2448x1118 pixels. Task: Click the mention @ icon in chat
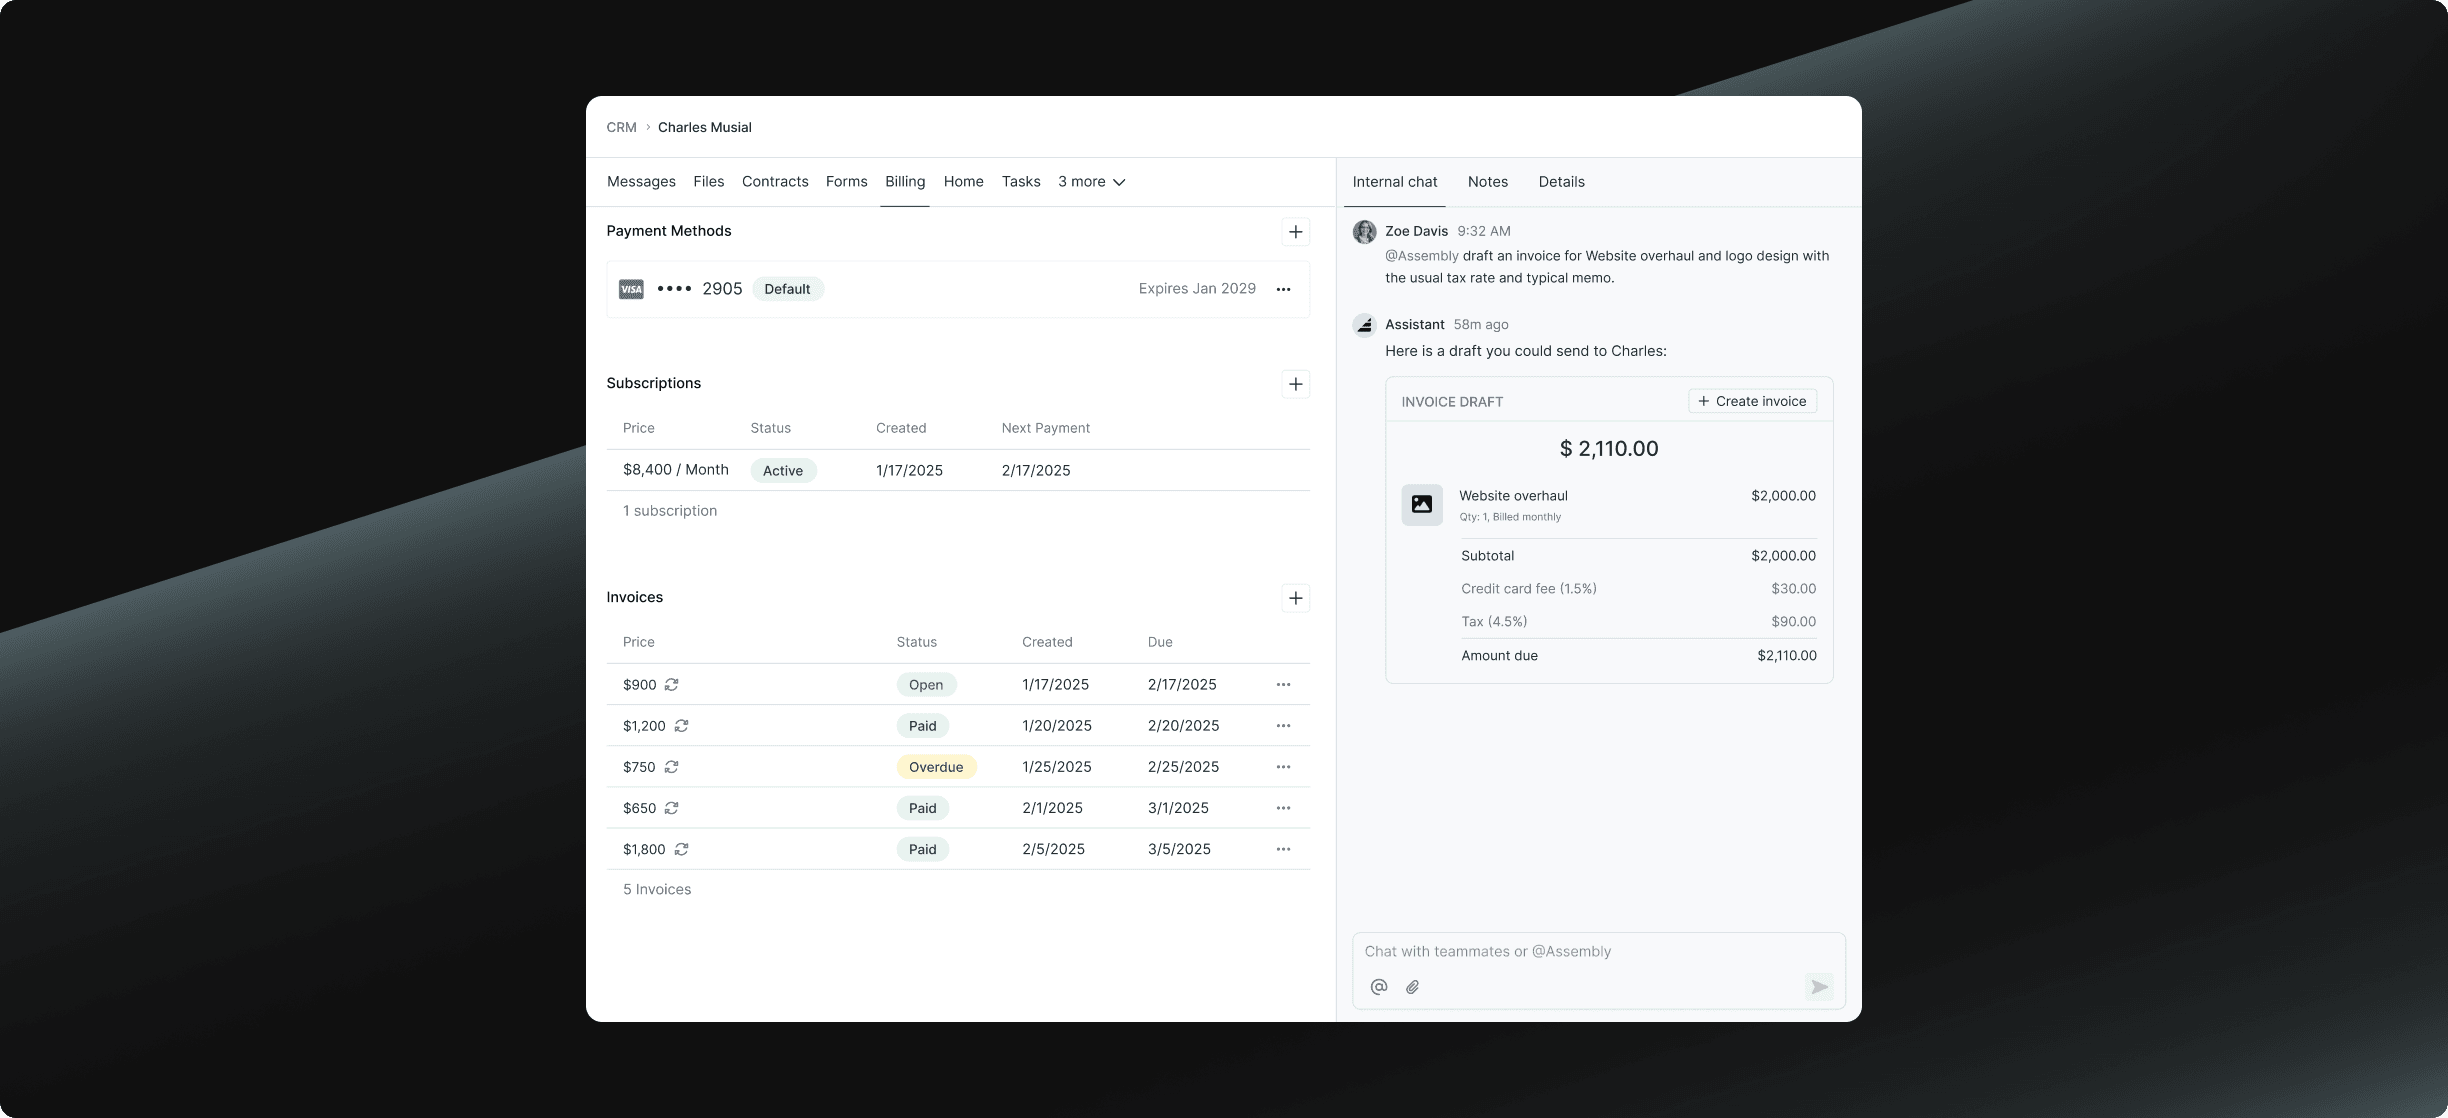[x=1379, y=987]
